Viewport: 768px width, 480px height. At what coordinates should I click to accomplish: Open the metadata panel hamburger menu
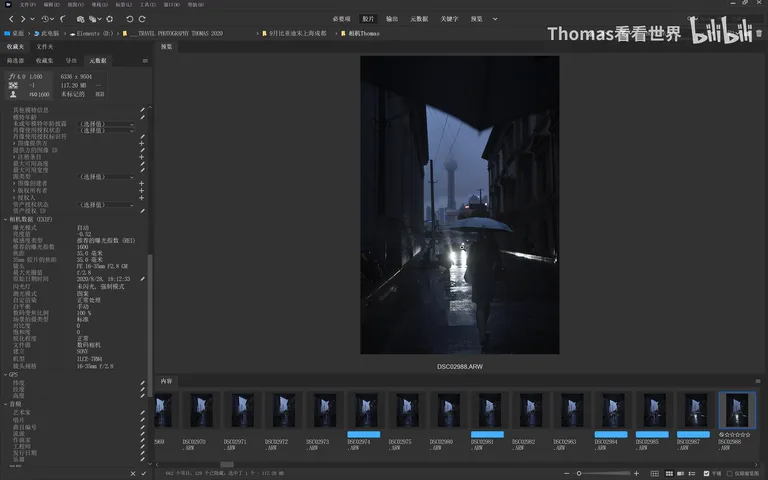point(145,61)
